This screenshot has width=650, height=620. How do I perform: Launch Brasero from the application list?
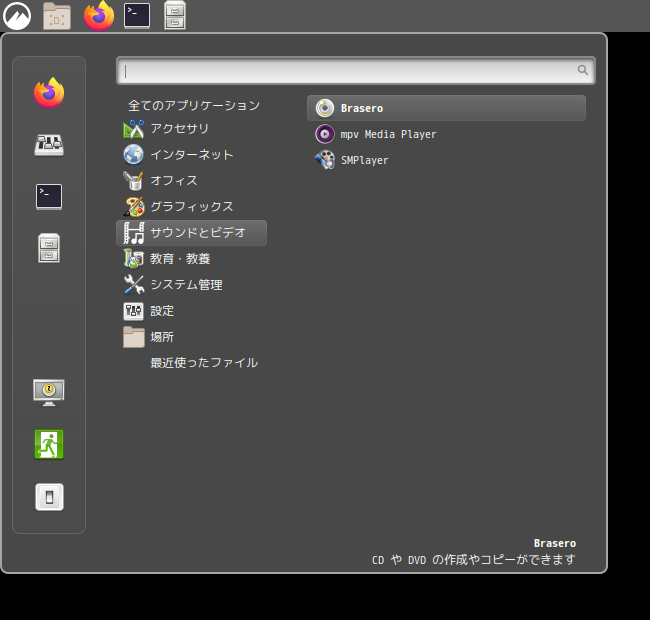446,108
